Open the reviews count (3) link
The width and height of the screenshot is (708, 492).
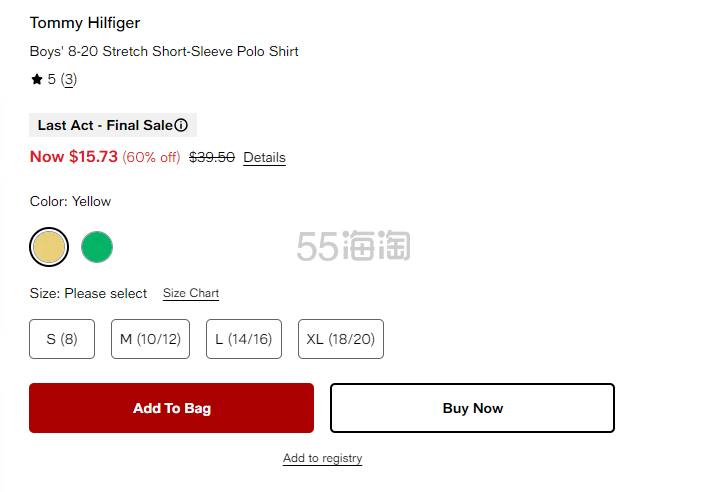coord(69,79)
